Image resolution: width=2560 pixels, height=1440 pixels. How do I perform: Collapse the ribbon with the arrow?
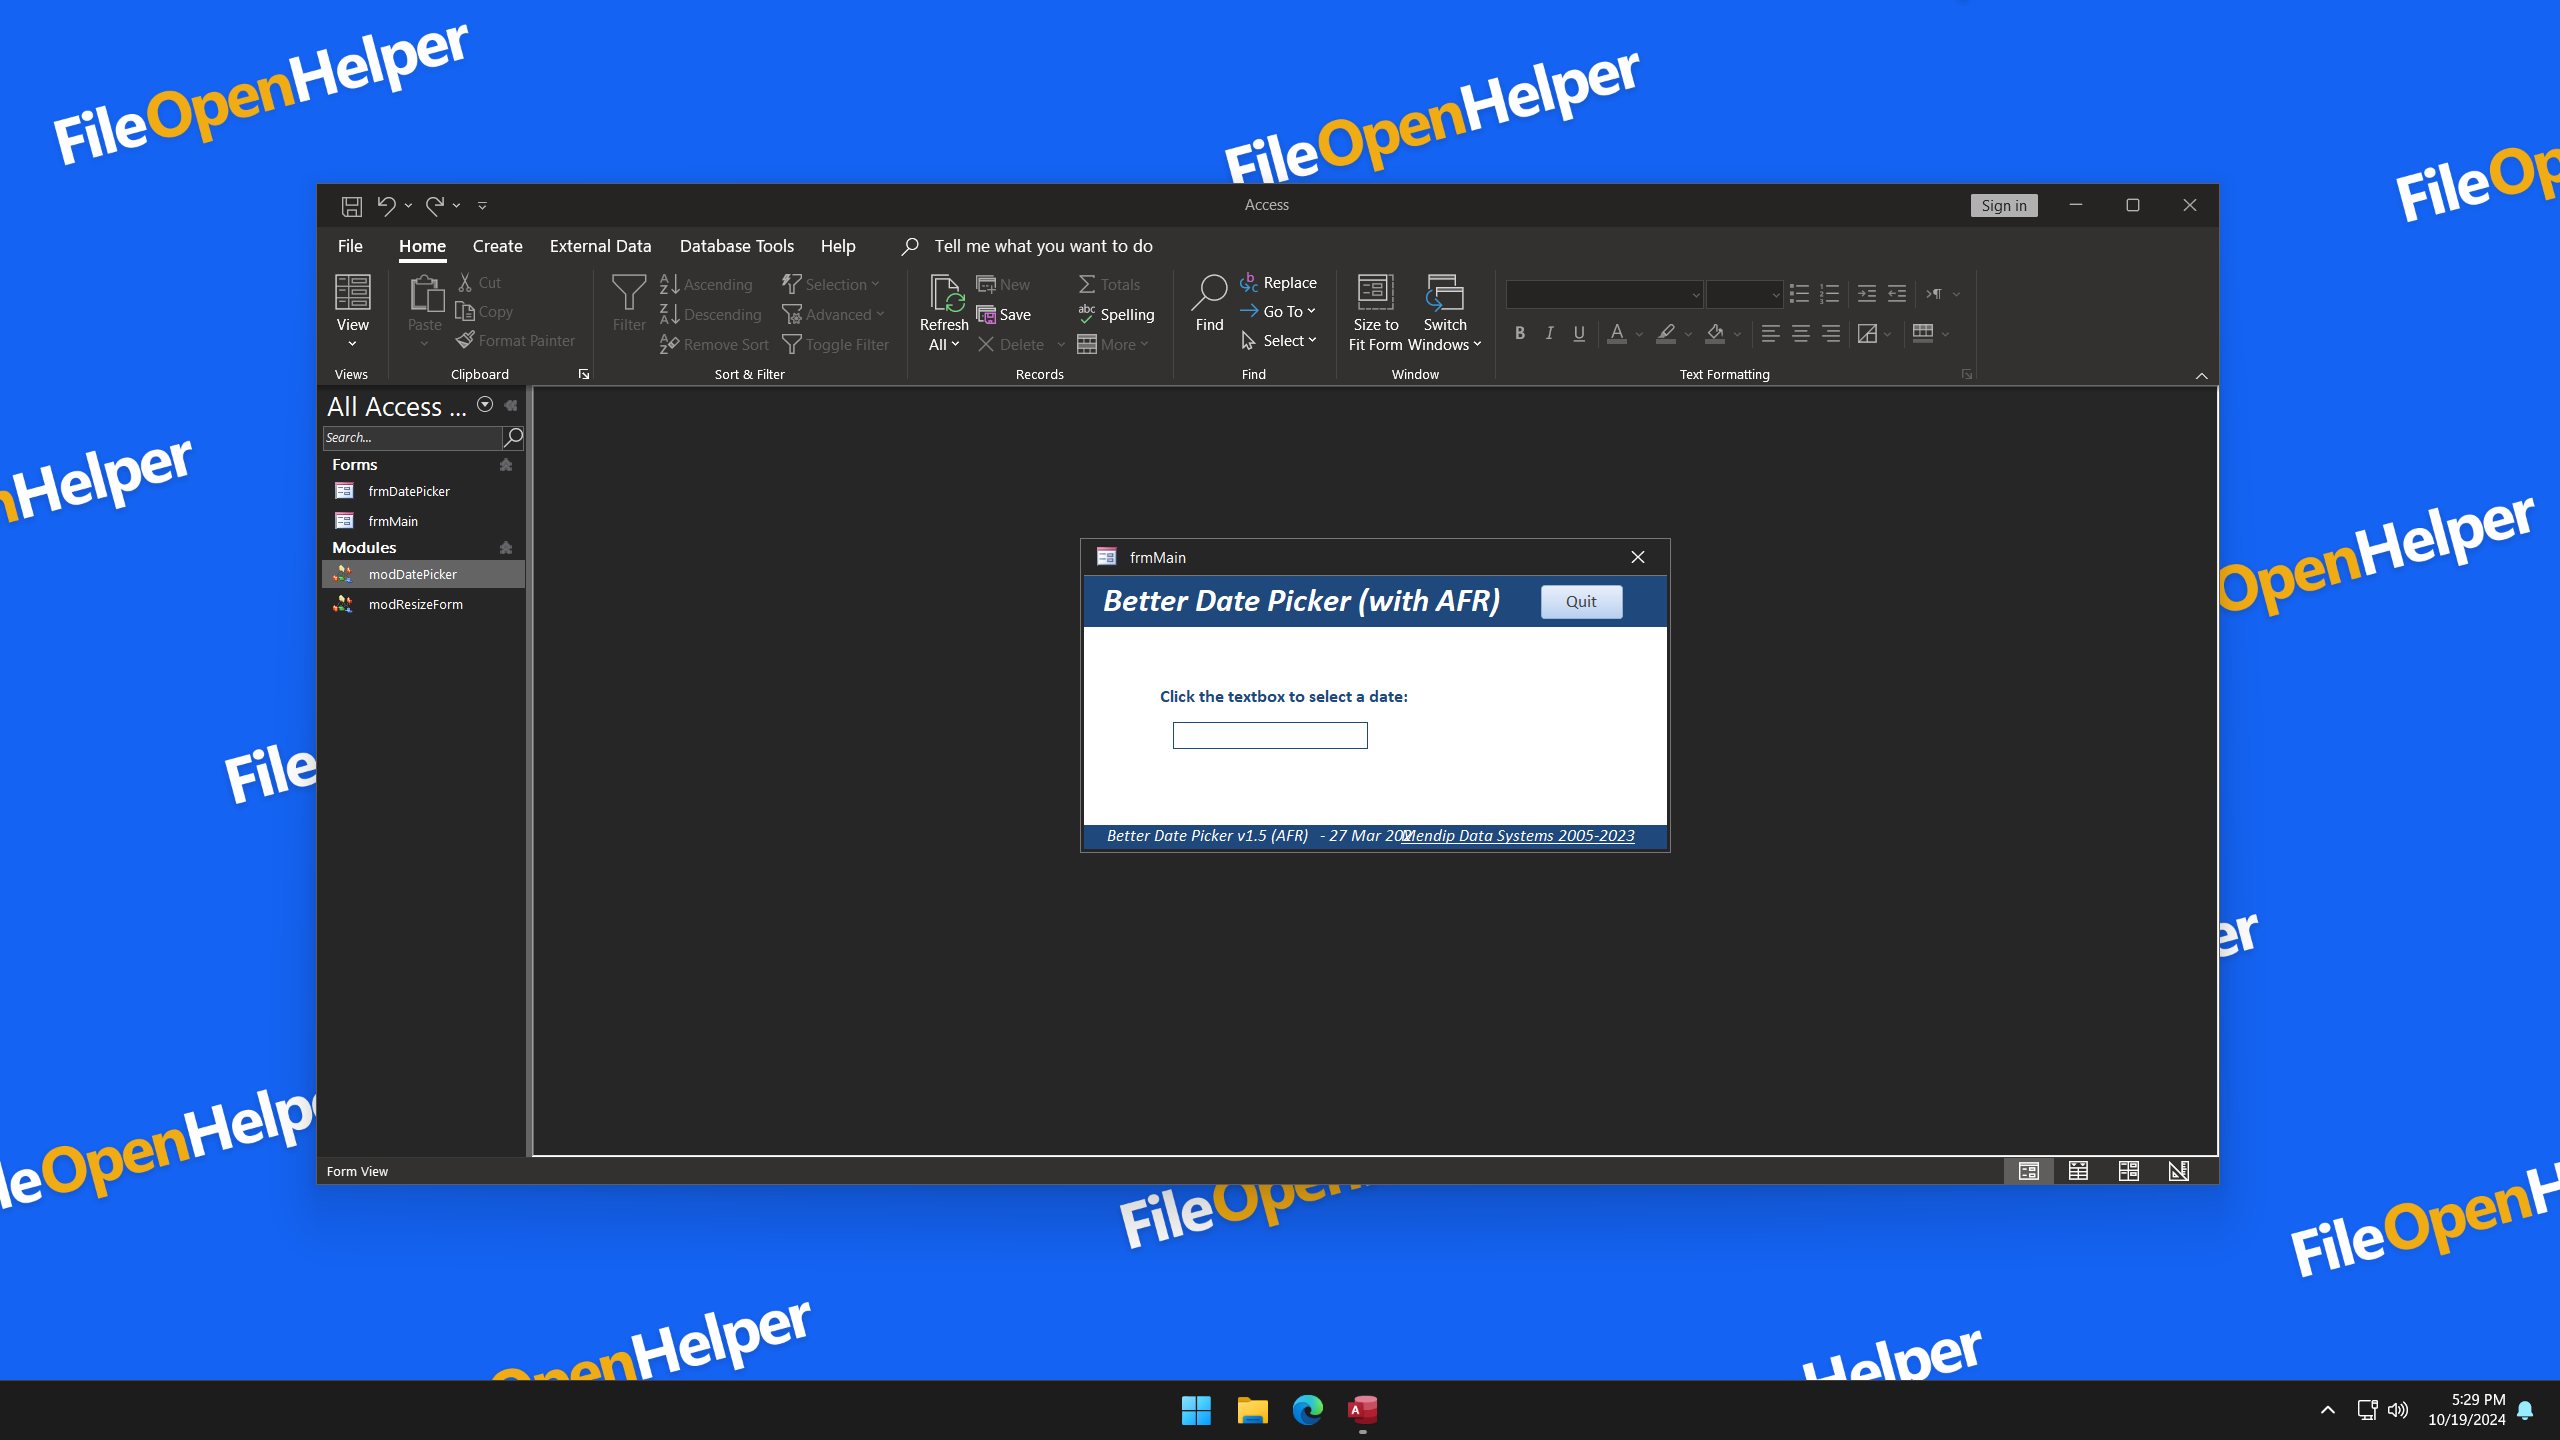[x=2201, y=375]
